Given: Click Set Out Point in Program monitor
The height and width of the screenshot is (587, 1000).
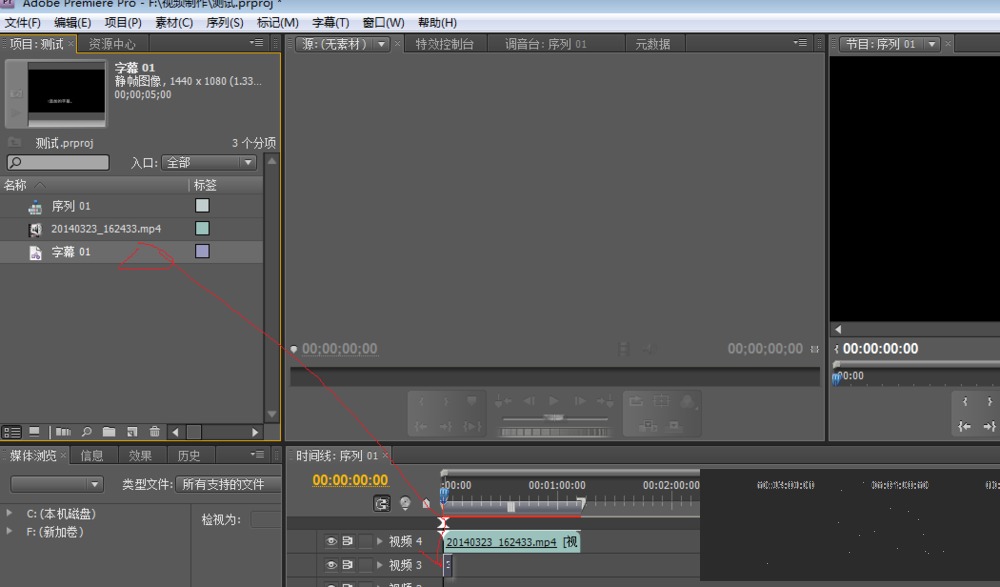Looking at the screenshot, I should pos(989,401).
